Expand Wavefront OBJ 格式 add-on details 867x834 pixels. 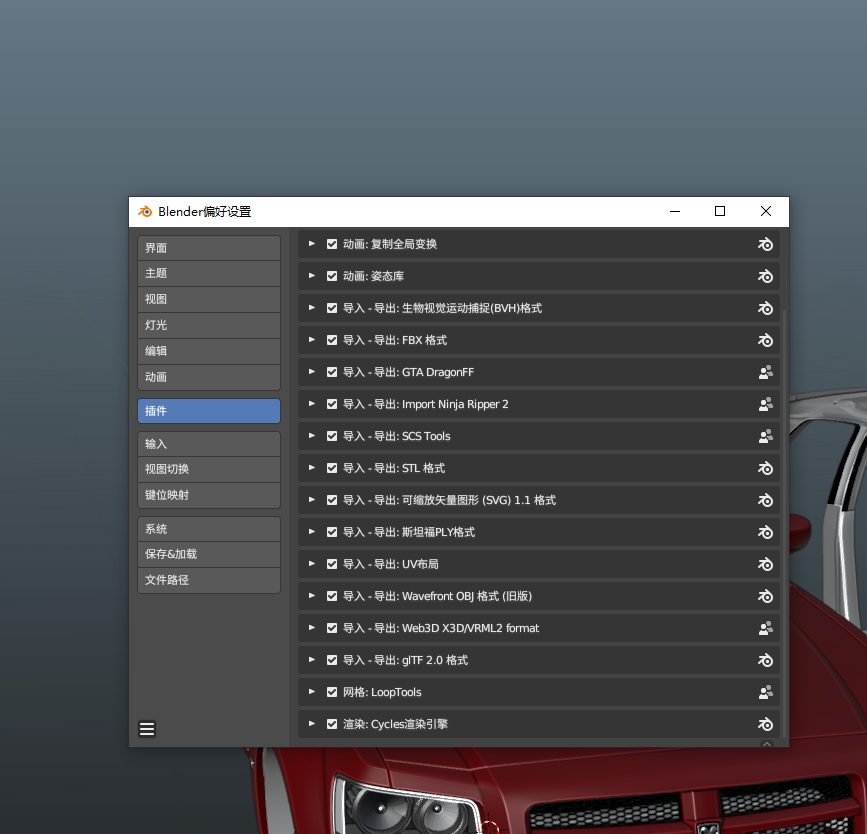tap(312, 596)
